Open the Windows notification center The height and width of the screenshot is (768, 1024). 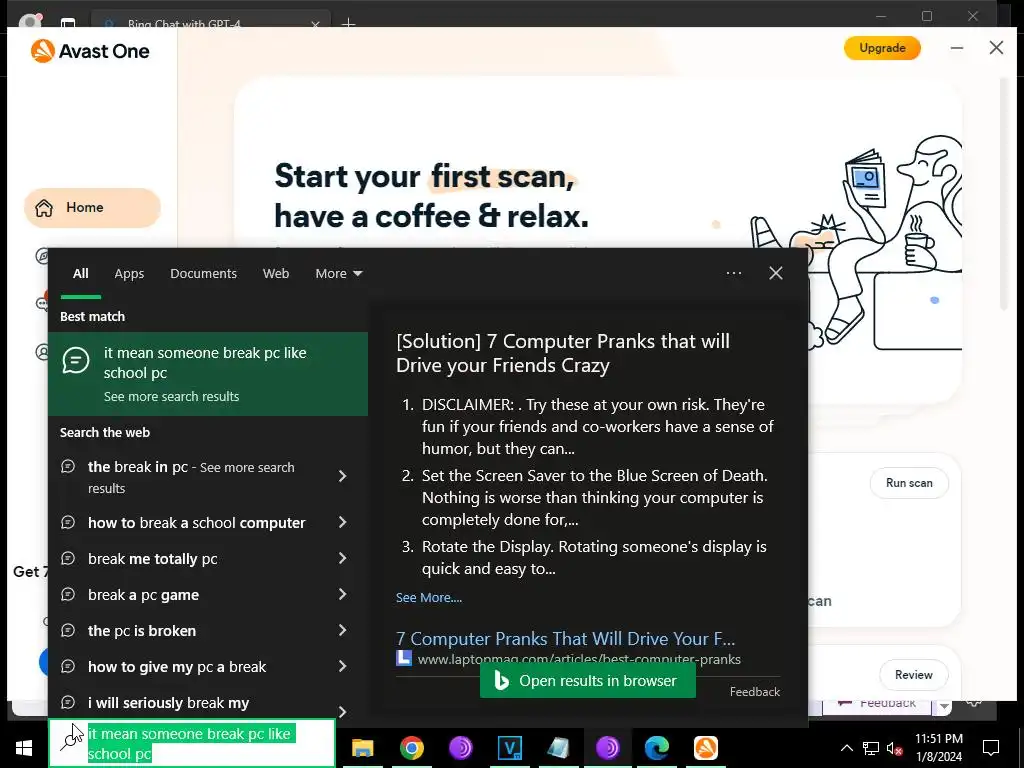(991, 748)
